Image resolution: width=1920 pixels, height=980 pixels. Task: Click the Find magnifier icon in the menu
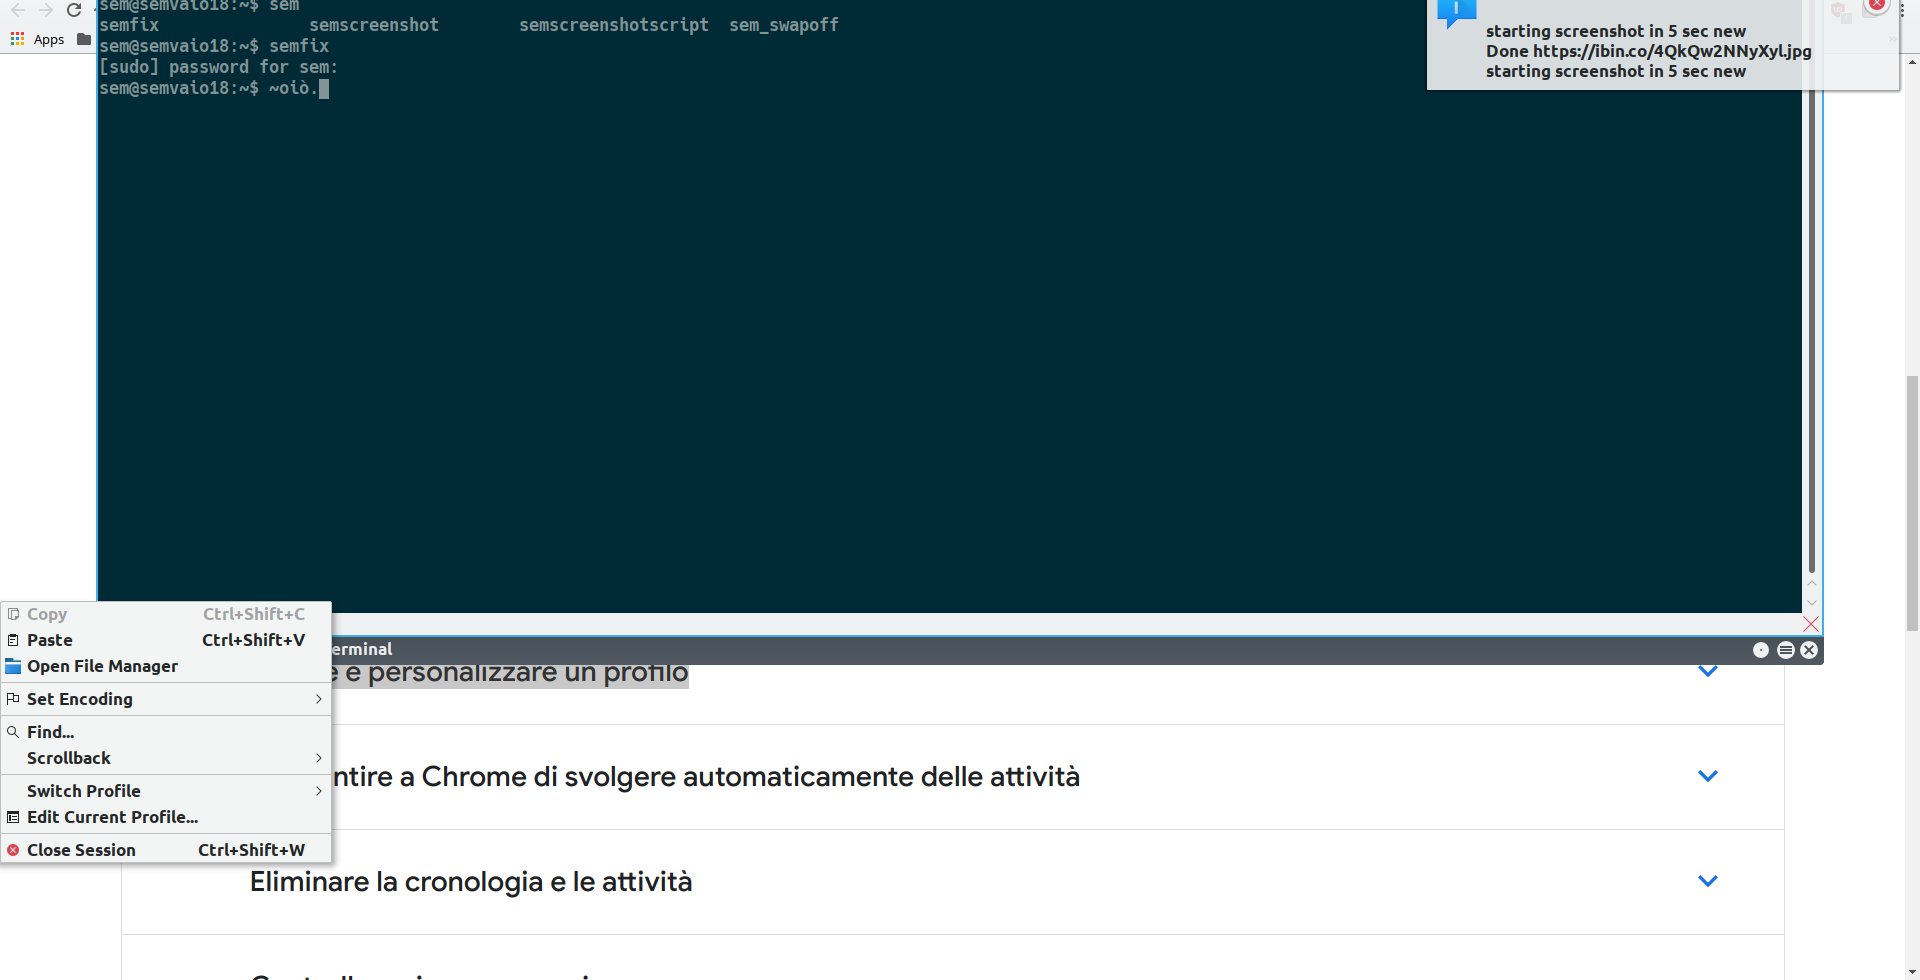coord(13,732)
